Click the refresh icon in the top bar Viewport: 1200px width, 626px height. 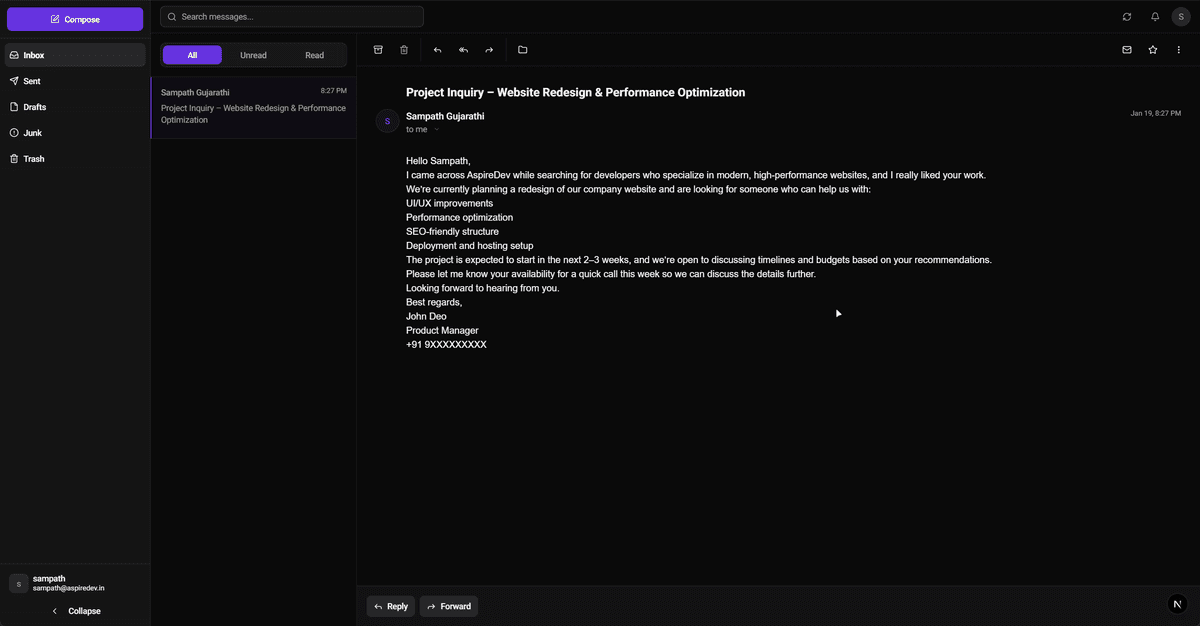pos(1127,17)
